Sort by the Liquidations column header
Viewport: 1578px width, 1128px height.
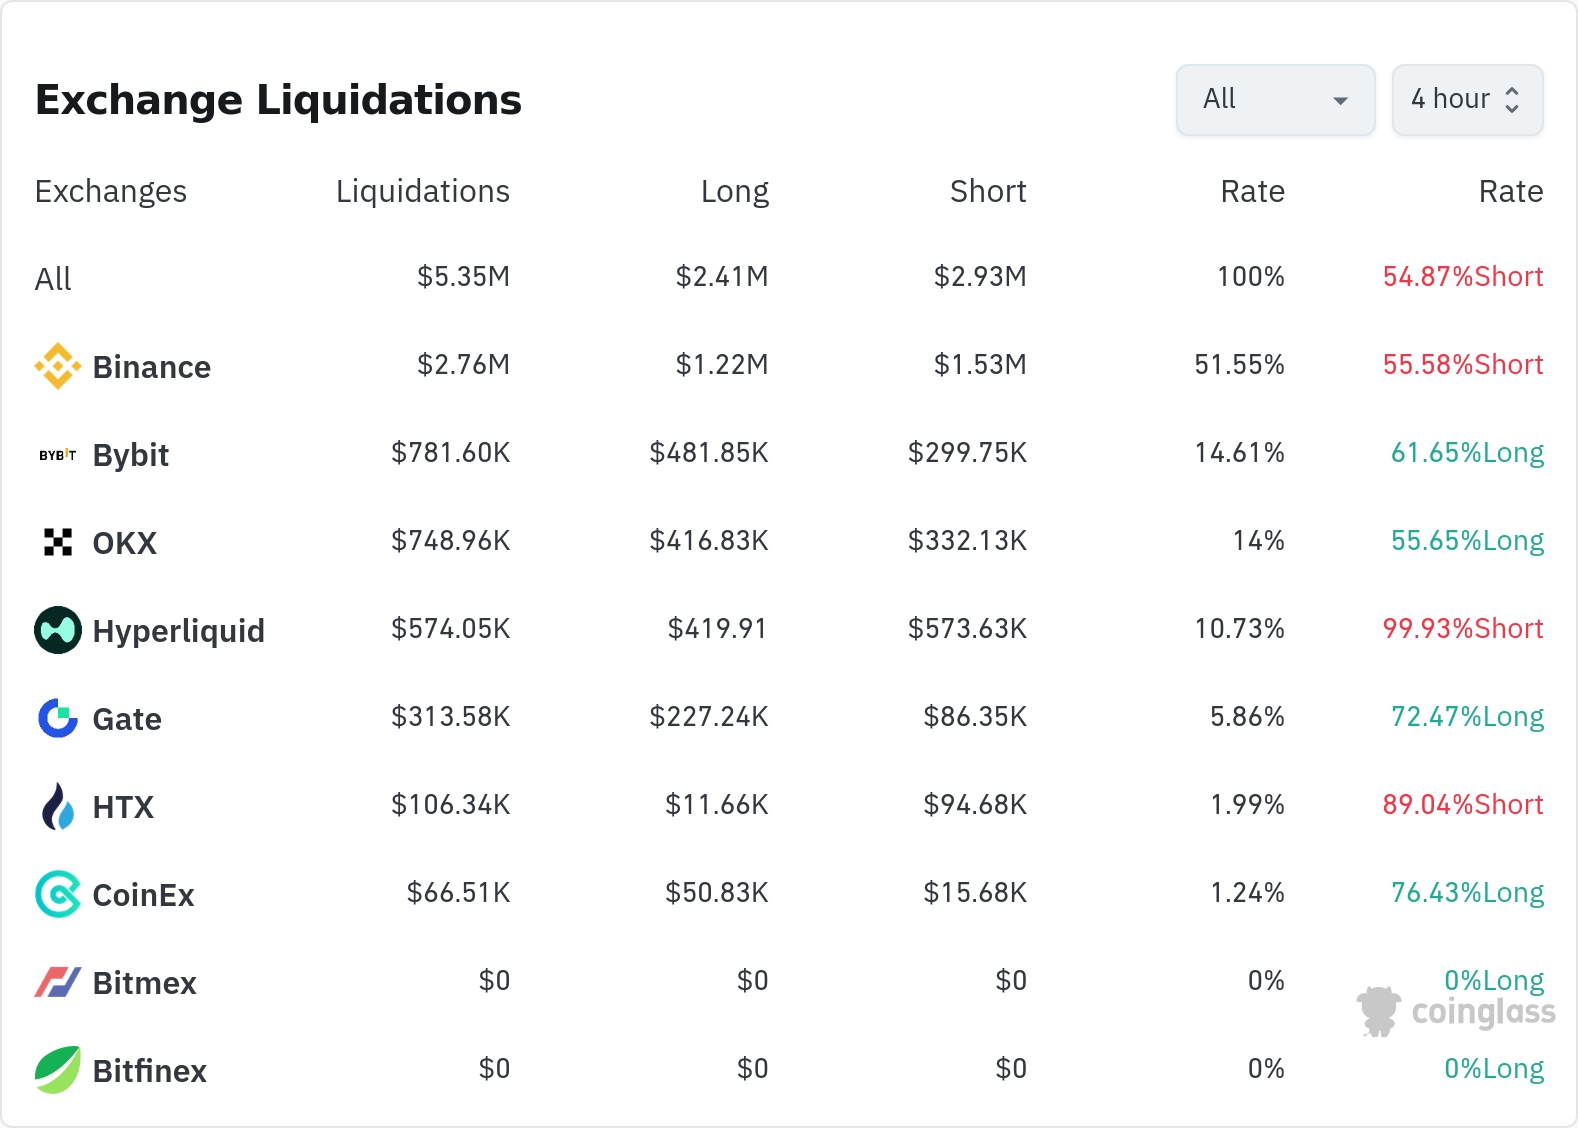[x=422, y=191]
